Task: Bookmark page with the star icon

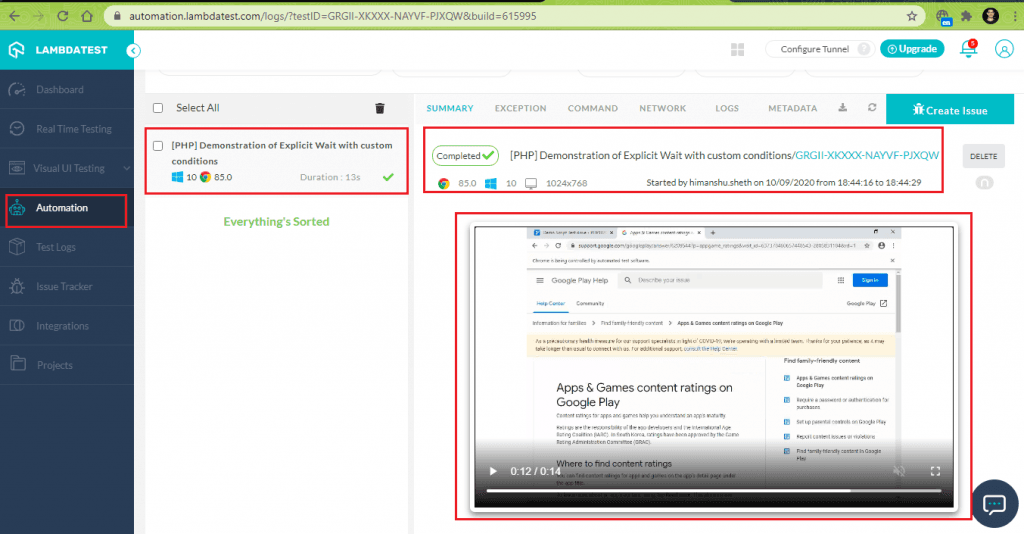Action: pos(912,16)
